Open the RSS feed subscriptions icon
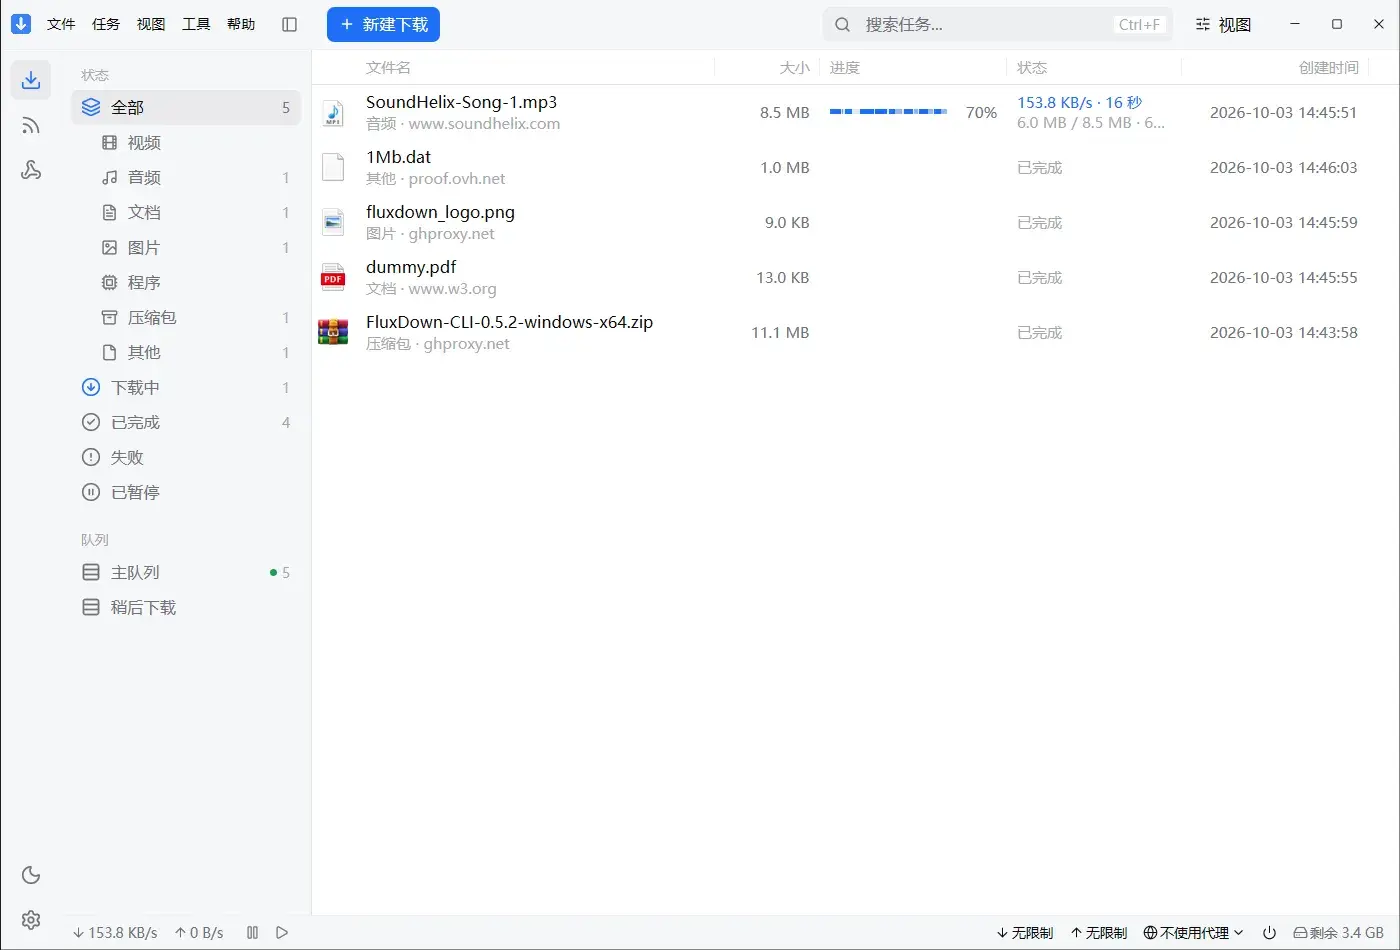 click(x=31, y=125)
